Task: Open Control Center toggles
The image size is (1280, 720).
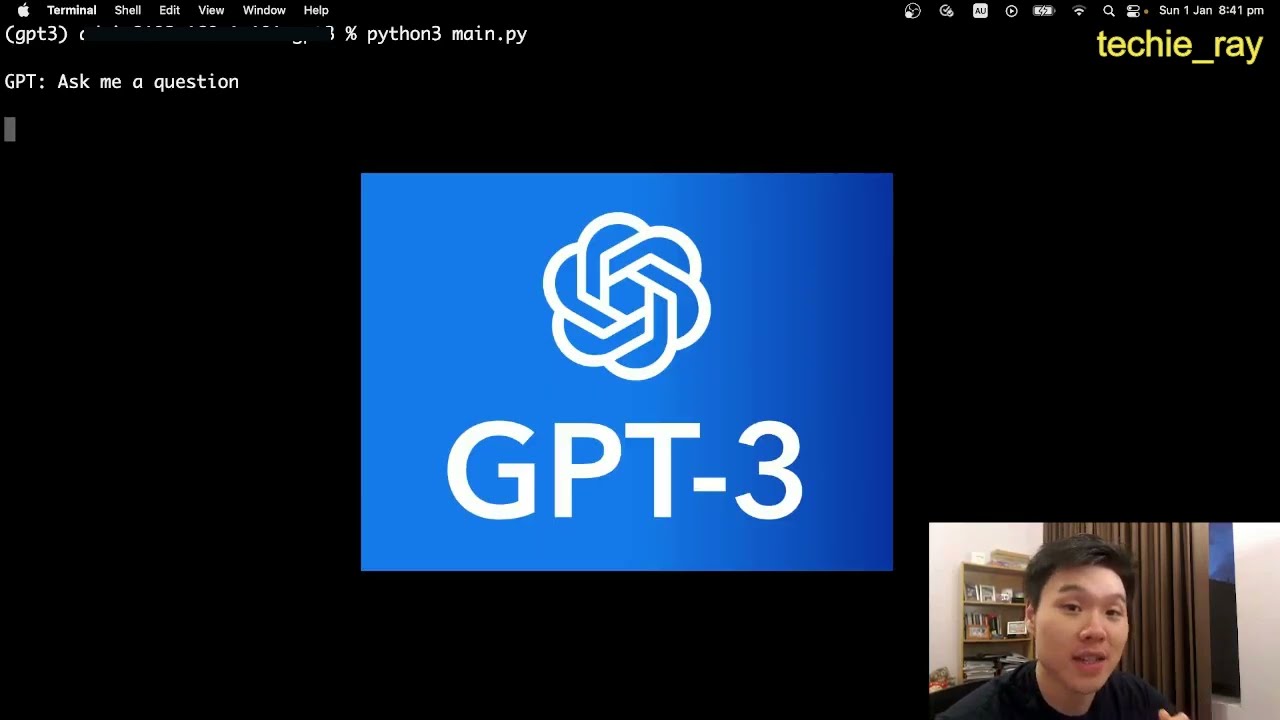Action: (x=1133, y=11)
